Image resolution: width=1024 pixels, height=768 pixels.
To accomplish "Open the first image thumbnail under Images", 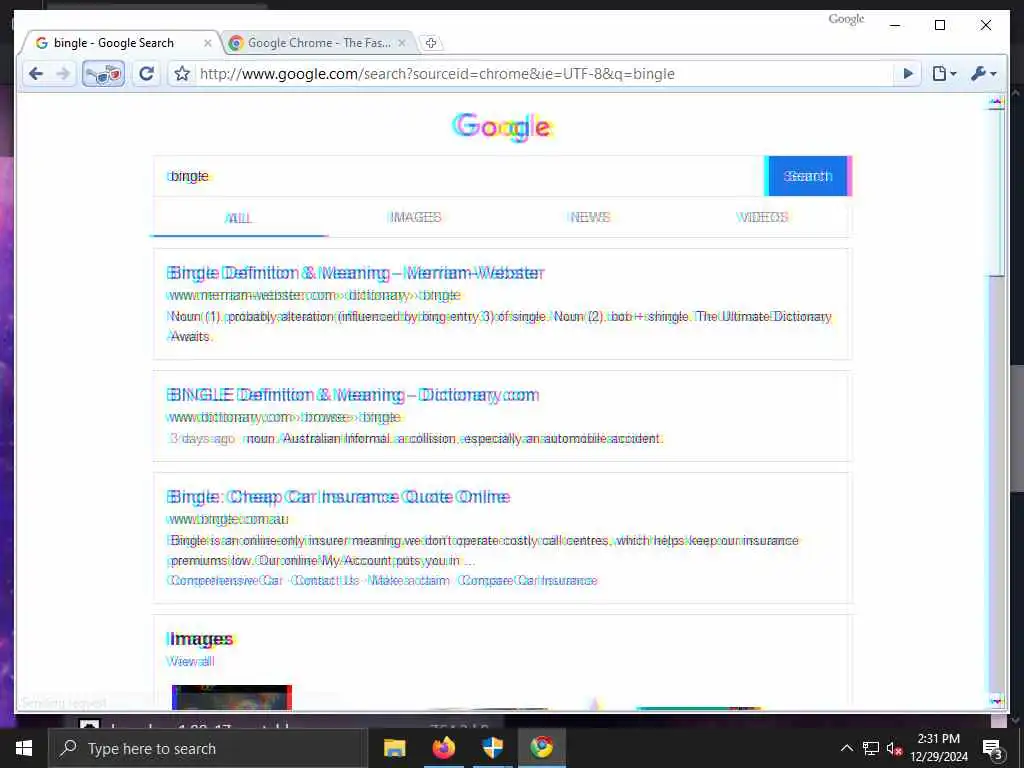I will [232, 697].
